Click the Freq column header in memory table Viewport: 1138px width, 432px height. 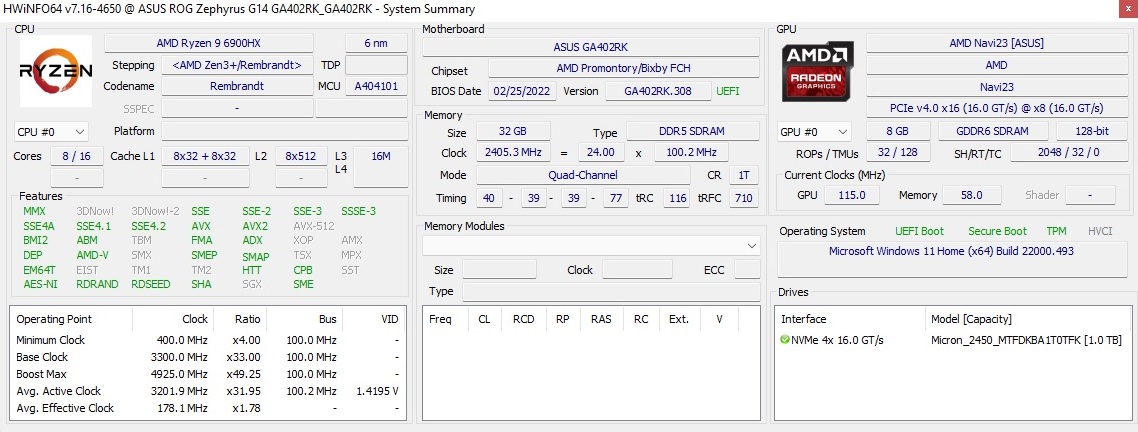tap(440, 319)
